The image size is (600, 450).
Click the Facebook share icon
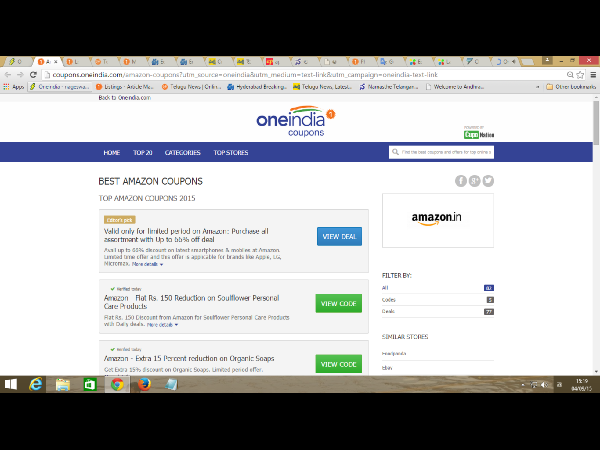click(461, 181)
